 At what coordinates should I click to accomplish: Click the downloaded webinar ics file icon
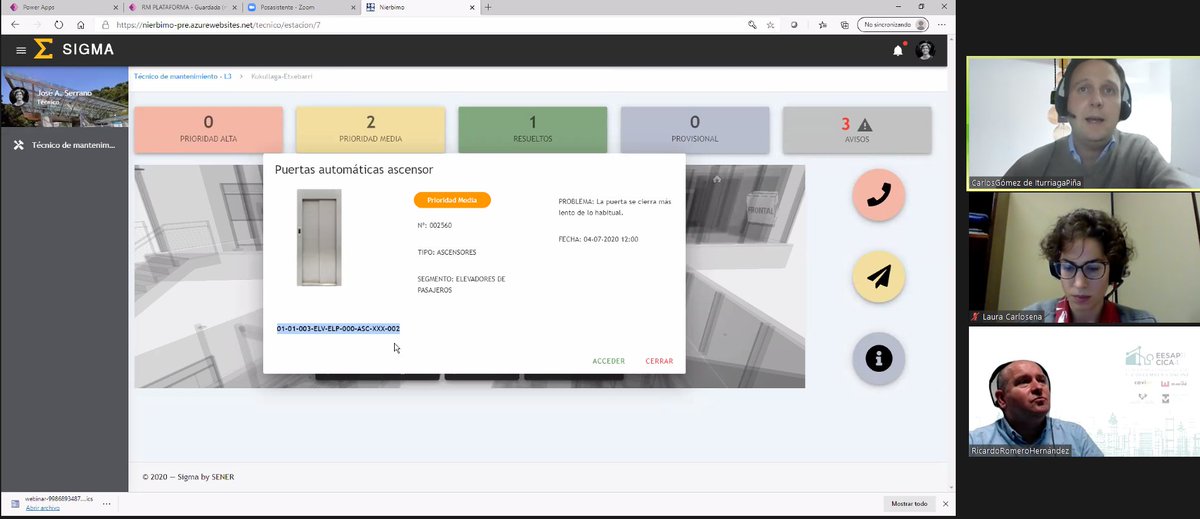tap(15, 503)
